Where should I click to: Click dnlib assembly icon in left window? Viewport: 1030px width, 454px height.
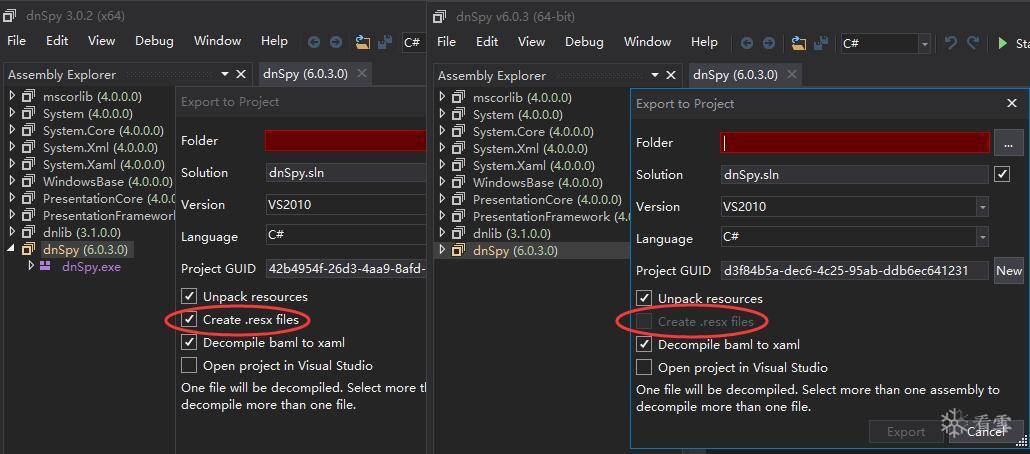(x=28, y=232)
